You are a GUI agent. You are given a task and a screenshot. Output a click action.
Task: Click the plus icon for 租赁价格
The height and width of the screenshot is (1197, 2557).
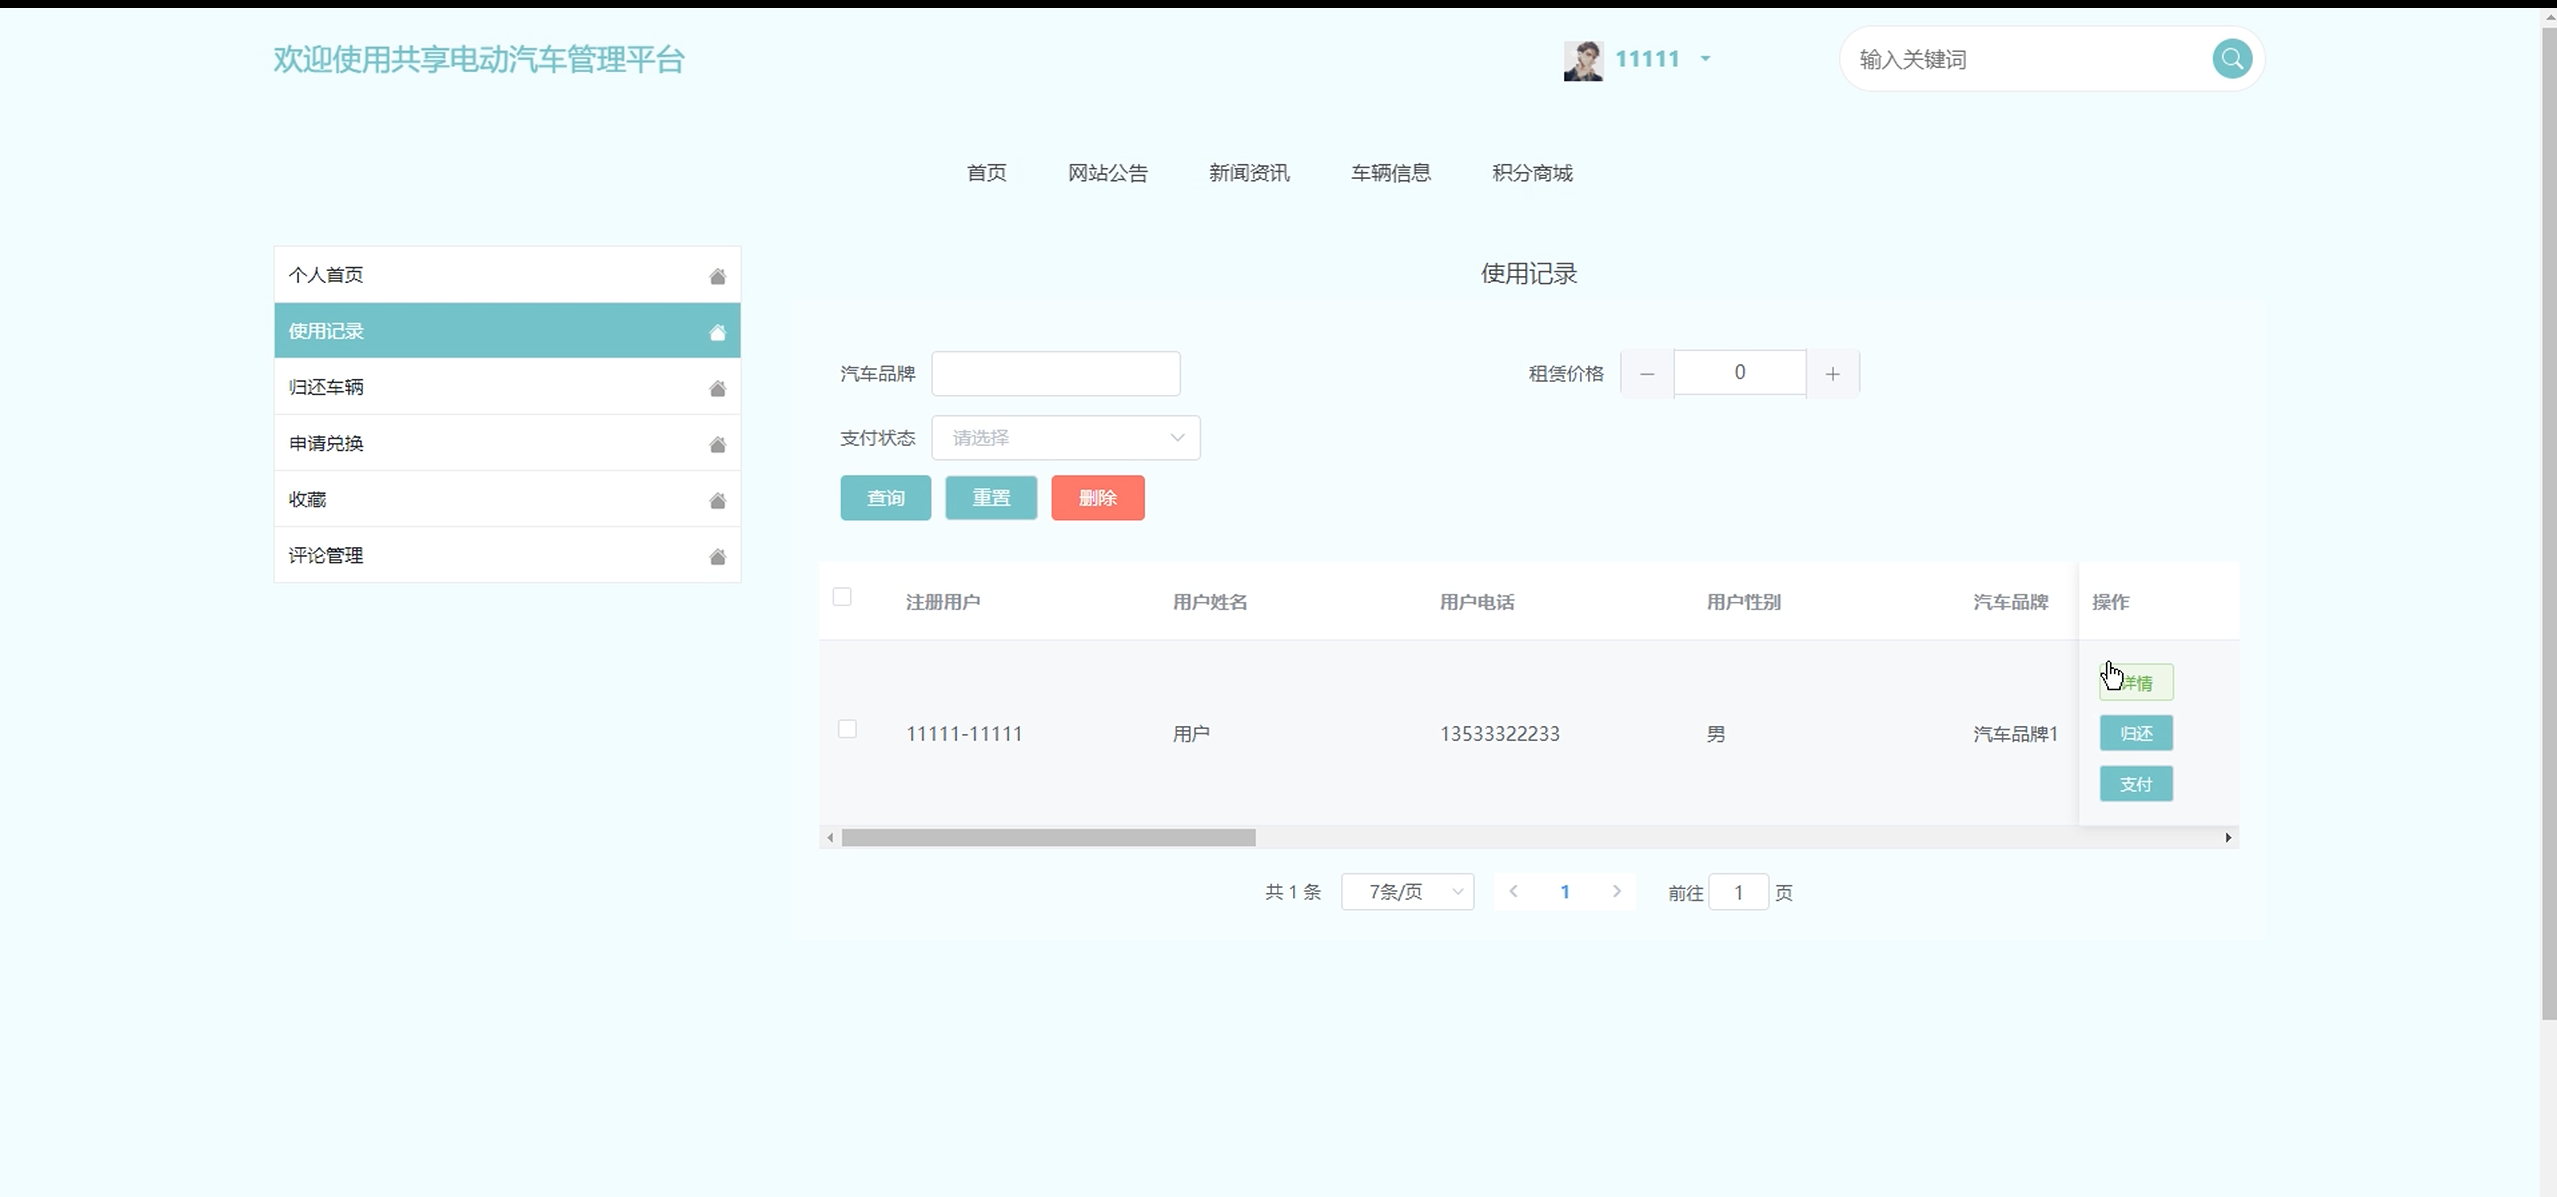tap(1832, 373)
